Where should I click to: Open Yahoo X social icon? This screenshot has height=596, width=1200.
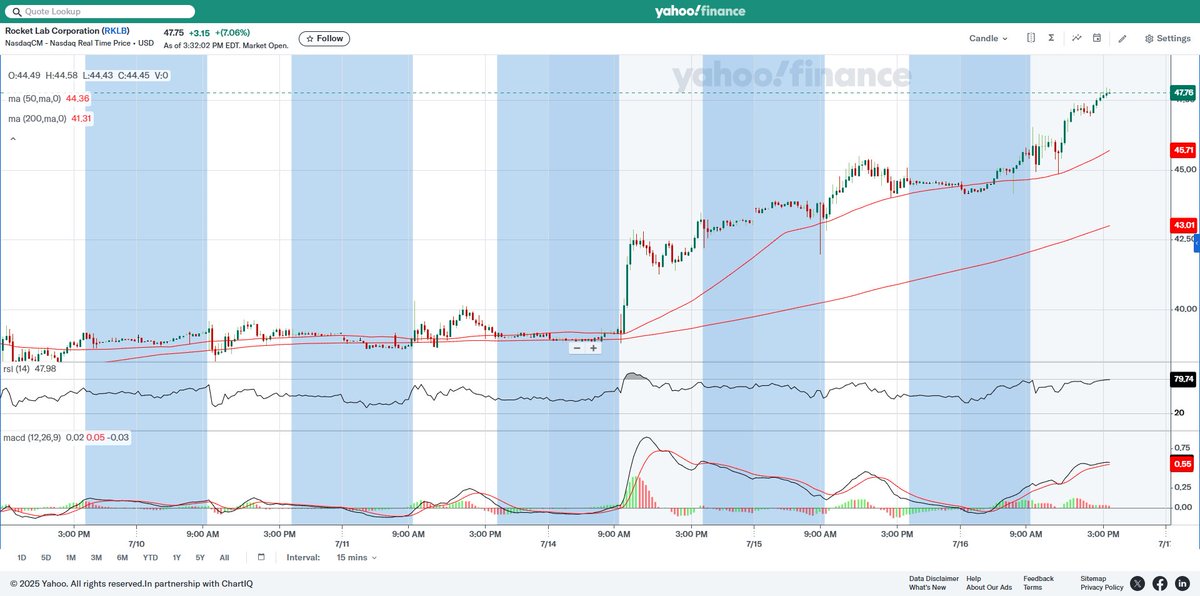pos(1138,583)
